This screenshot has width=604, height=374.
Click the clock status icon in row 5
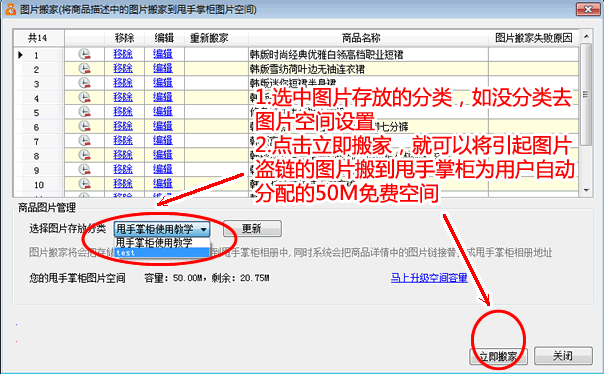[84, 112]
